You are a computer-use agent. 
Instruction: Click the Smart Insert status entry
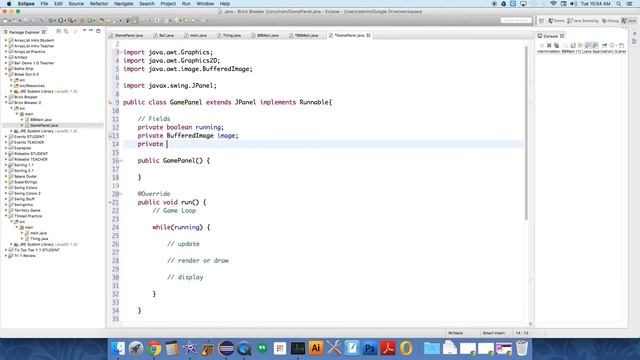coord(493,333)
